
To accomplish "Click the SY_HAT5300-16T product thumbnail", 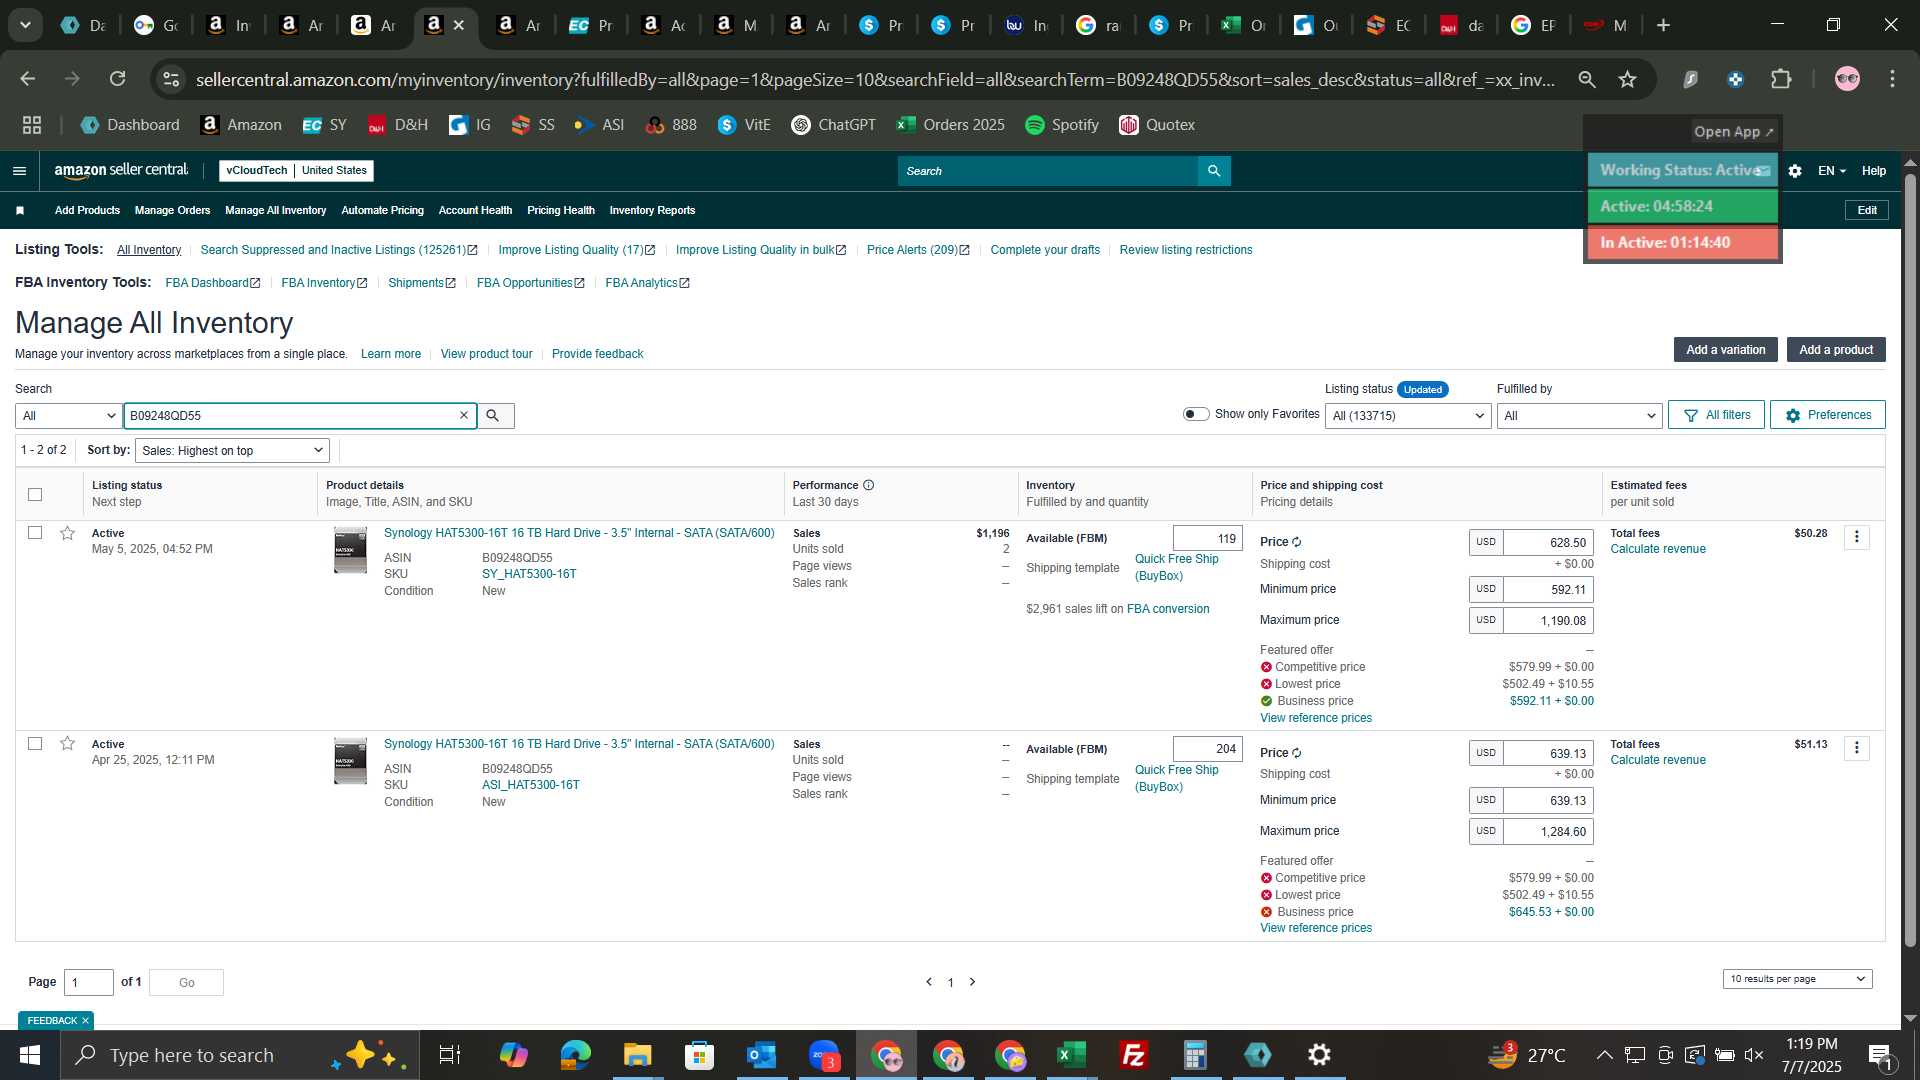I will pyautogui.click(x=350, y=550).
